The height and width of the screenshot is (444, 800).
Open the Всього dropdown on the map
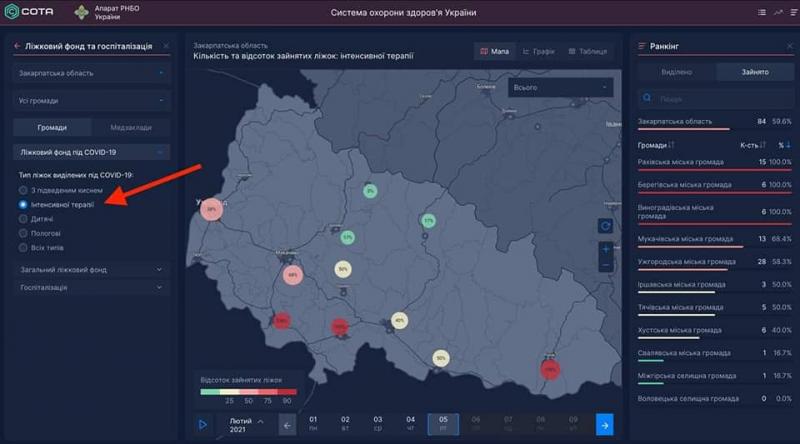[560, 88]
